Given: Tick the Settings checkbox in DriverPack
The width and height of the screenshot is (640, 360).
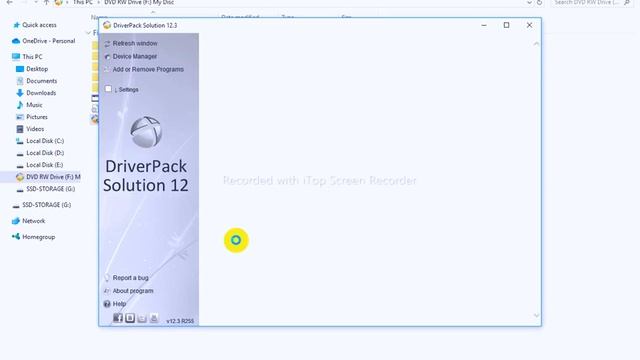Looking at the screenshot, I should click(x=108, y=89).
